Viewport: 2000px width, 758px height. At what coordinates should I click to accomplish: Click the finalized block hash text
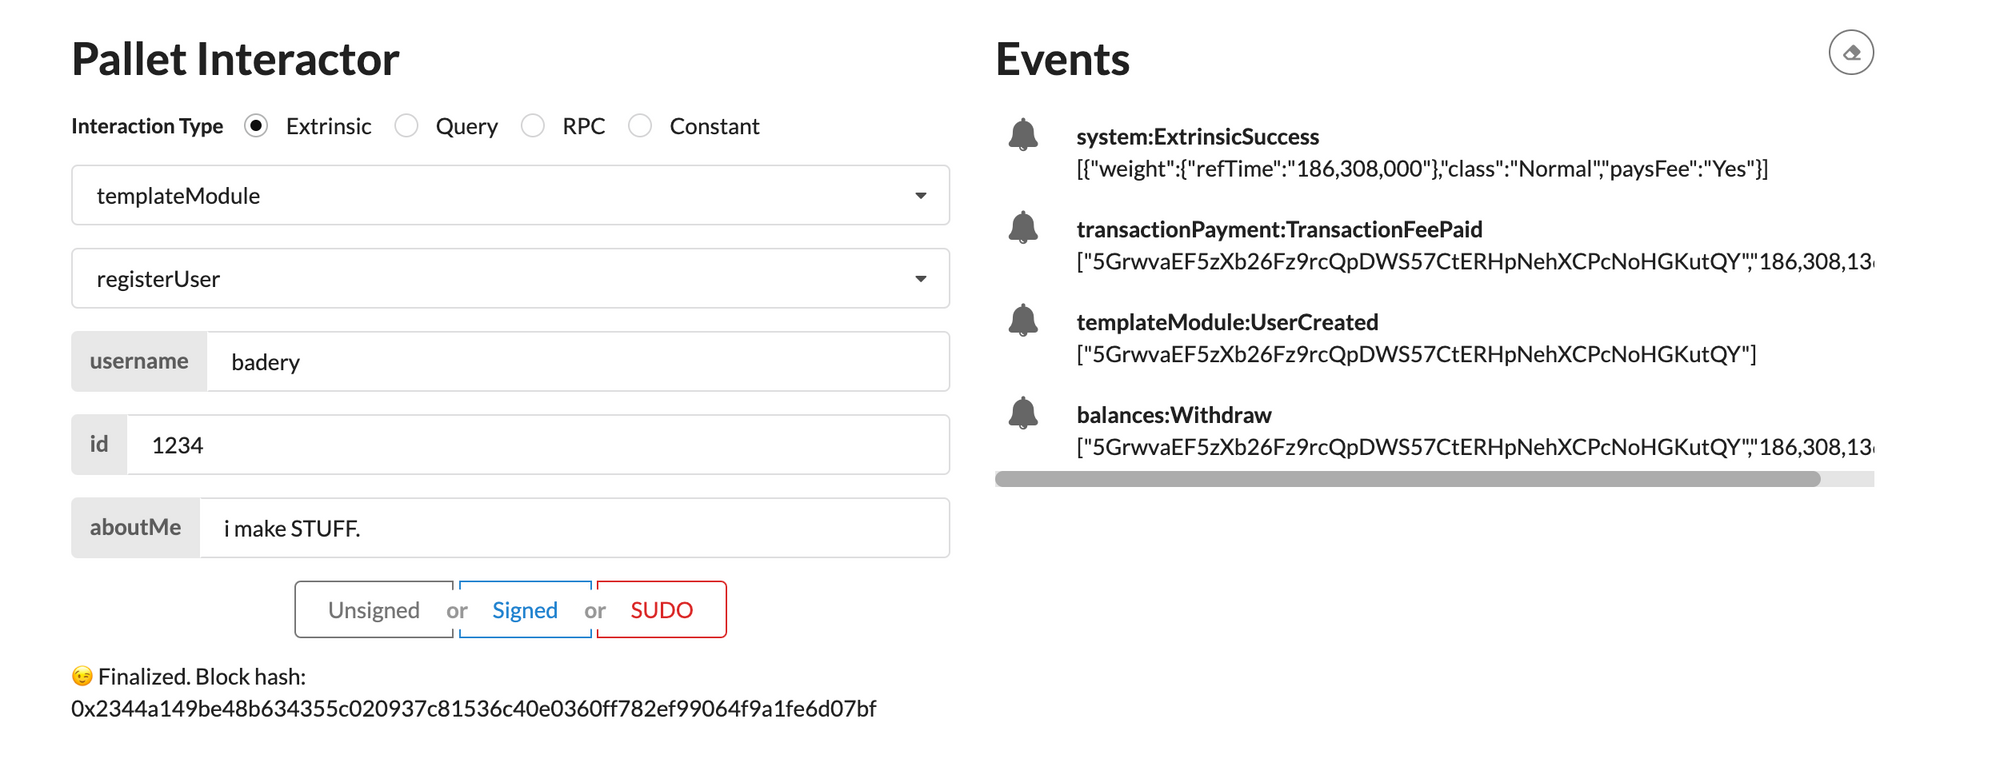pyautogui.click(x=473, y=709)
